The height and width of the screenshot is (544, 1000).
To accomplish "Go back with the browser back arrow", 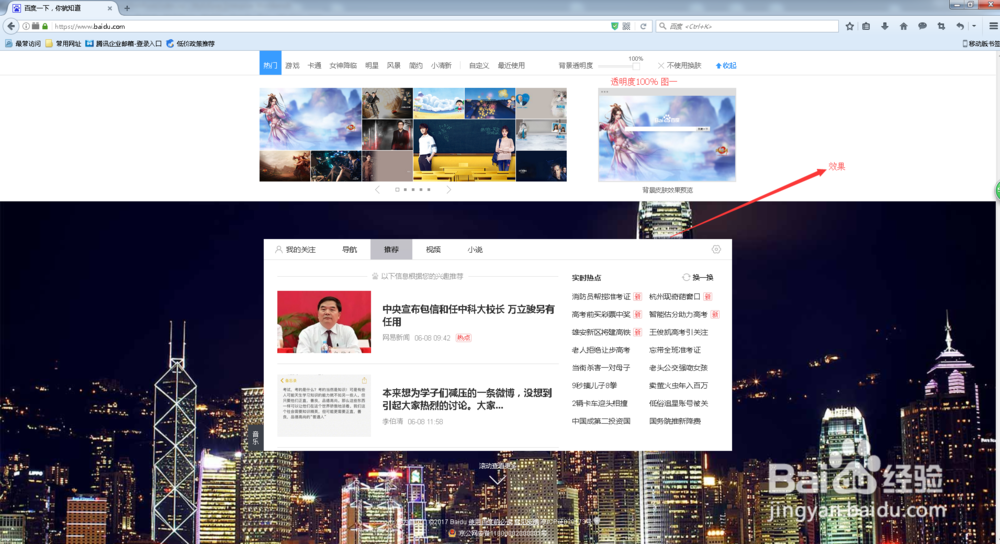I will tap(11, 26).
